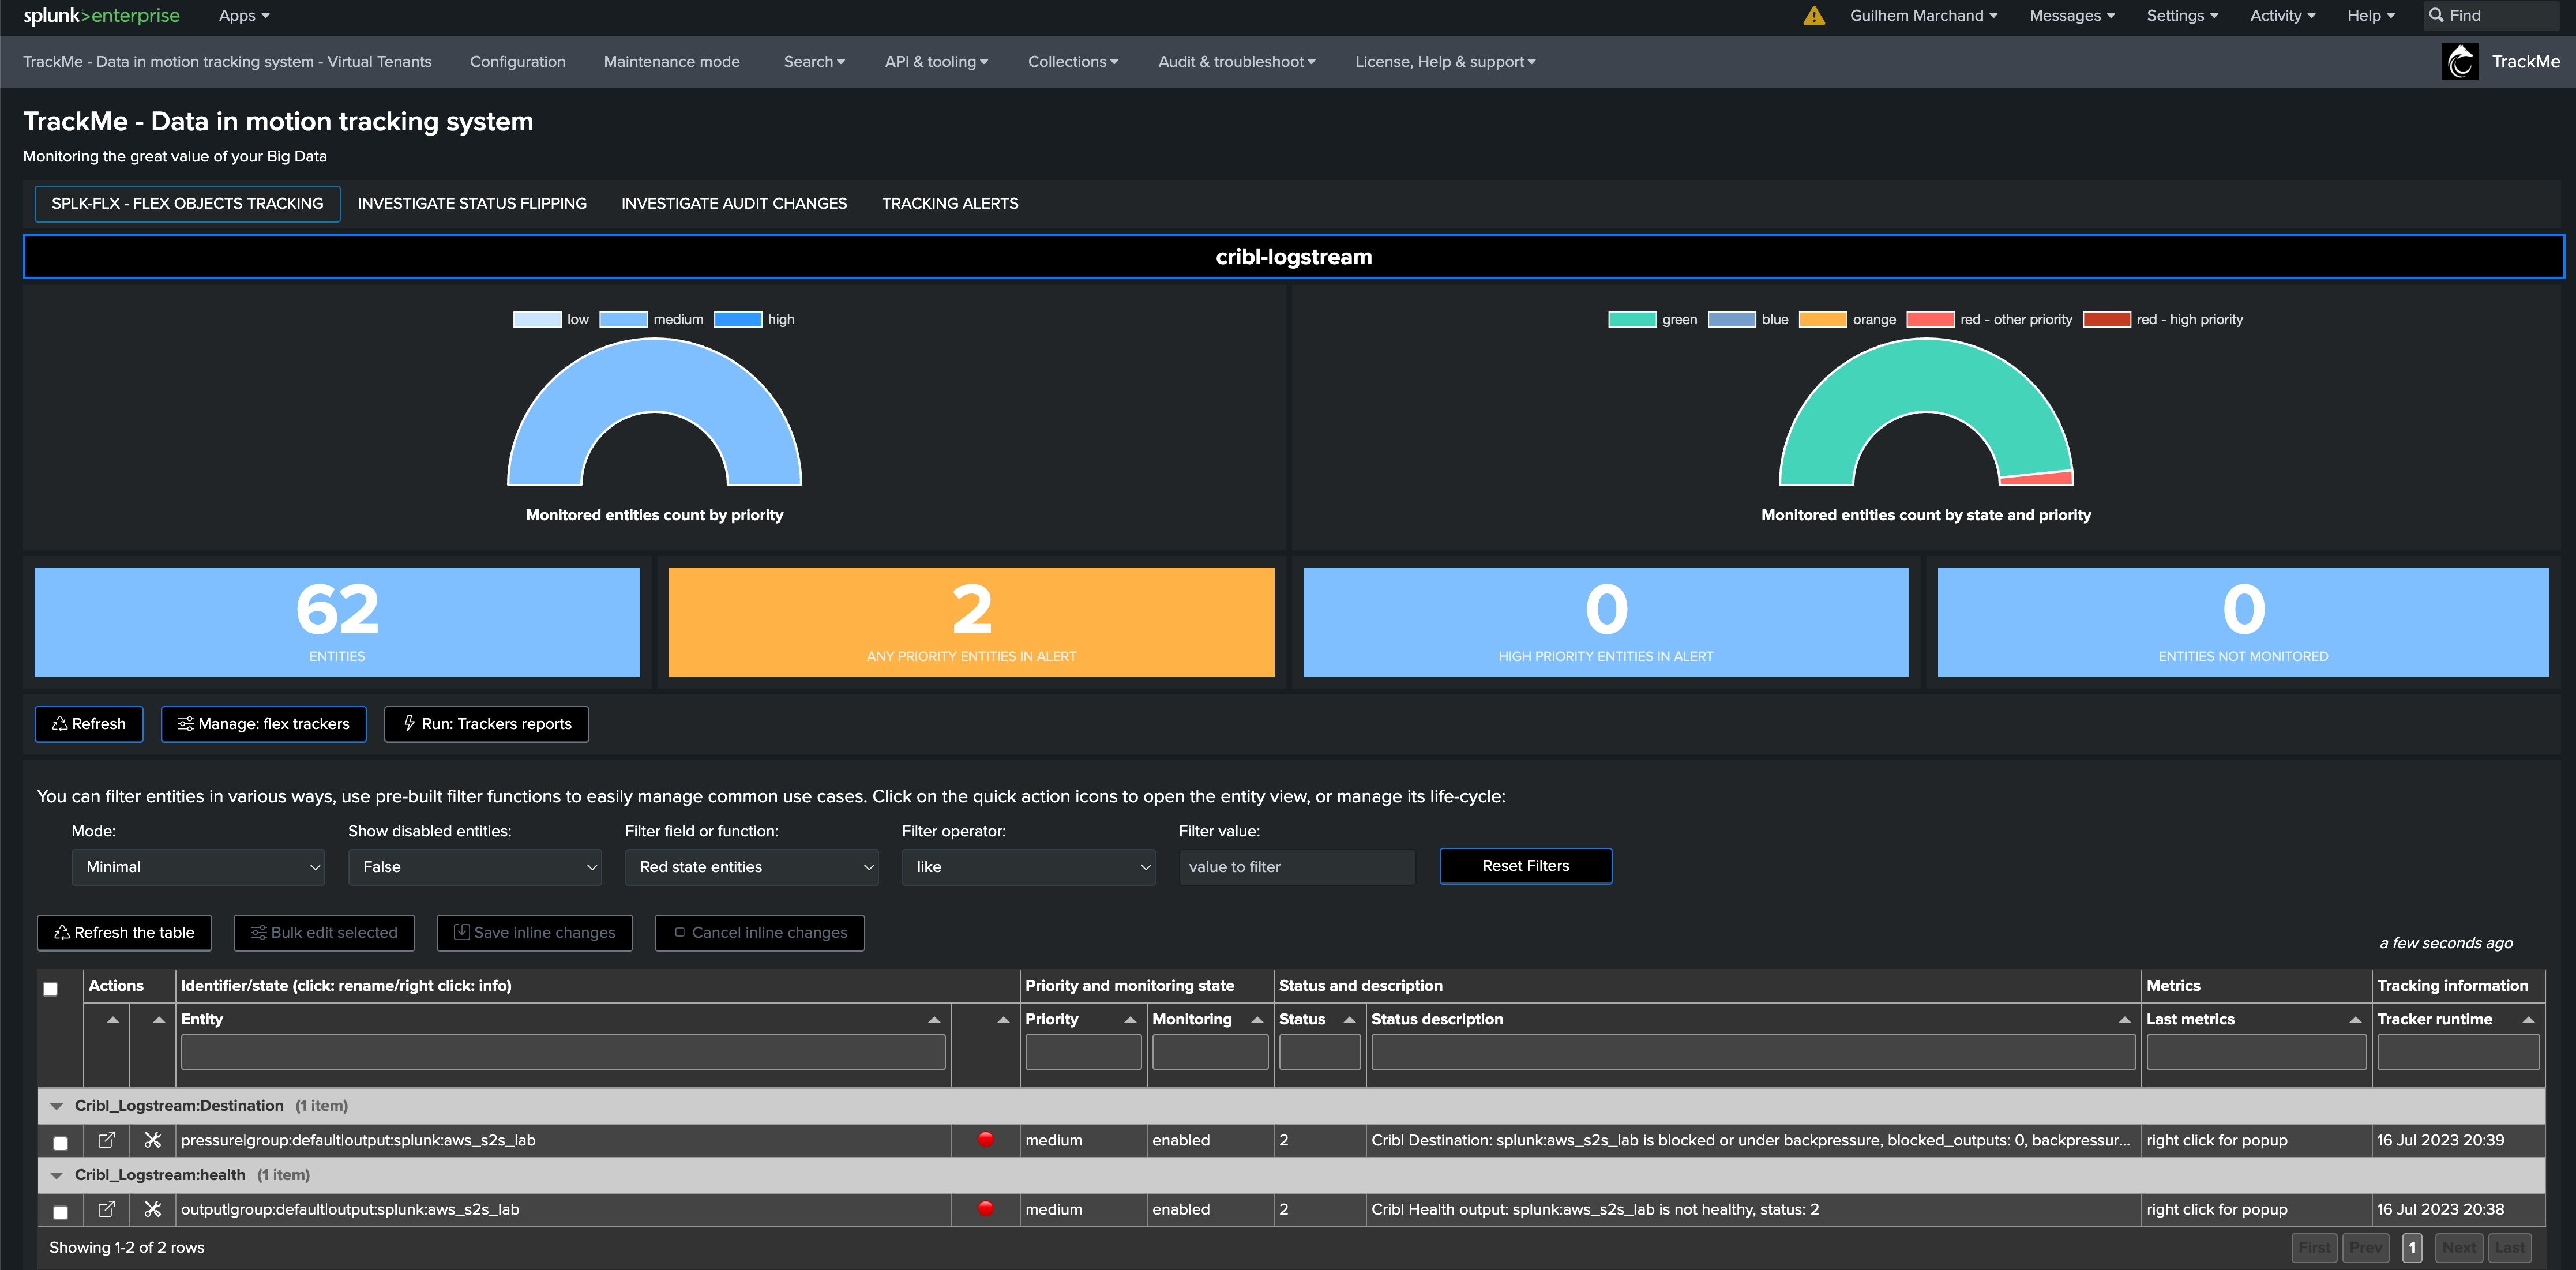Collapse the Cribl_Logstream:Destination group
Screen dimensions: 2576x1270
point(57,1106)
